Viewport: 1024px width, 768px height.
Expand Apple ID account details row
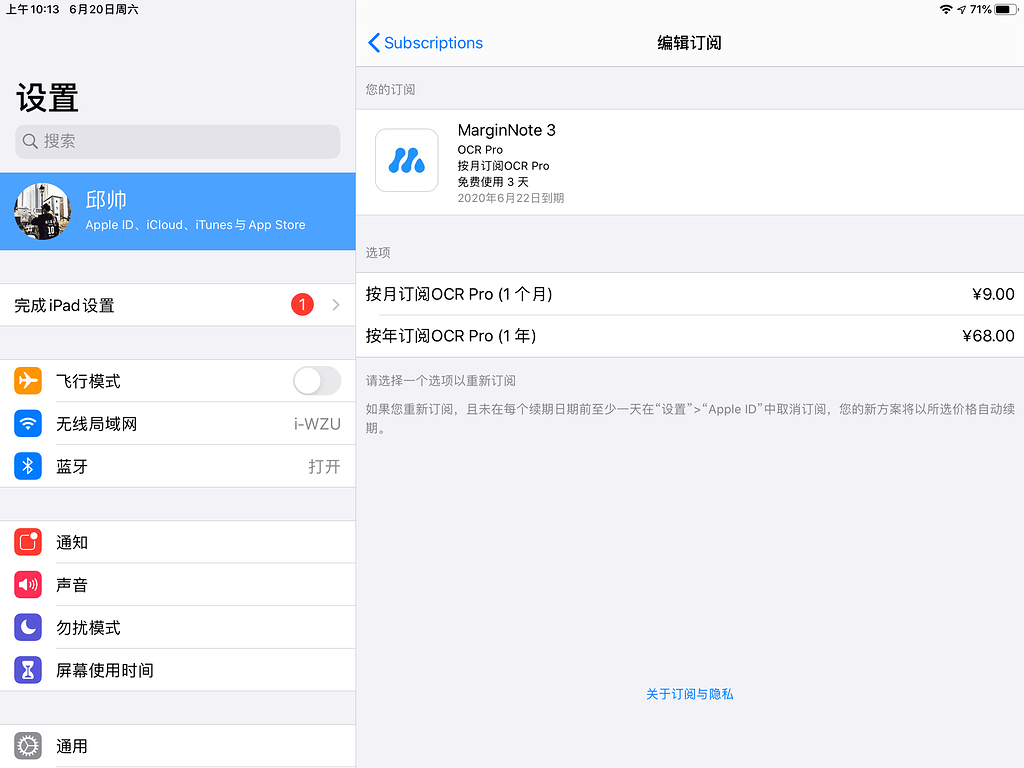pyautogui.click(x=177, y=211)
